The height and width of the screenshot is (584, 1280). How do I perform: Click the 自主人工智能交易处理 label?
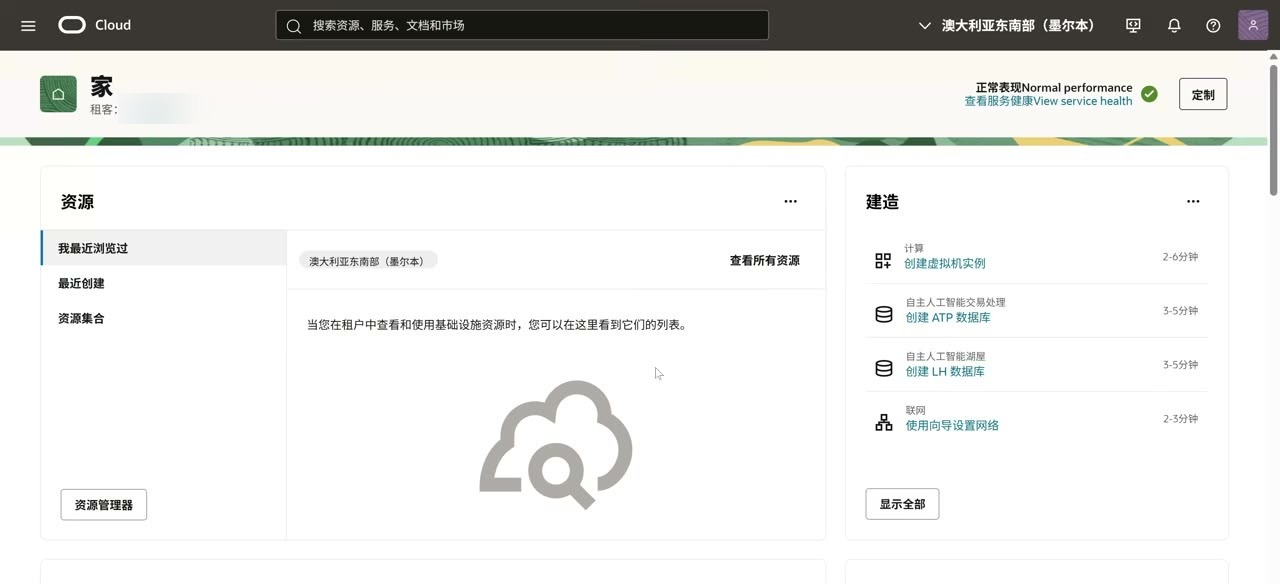(x=955, y=302)
